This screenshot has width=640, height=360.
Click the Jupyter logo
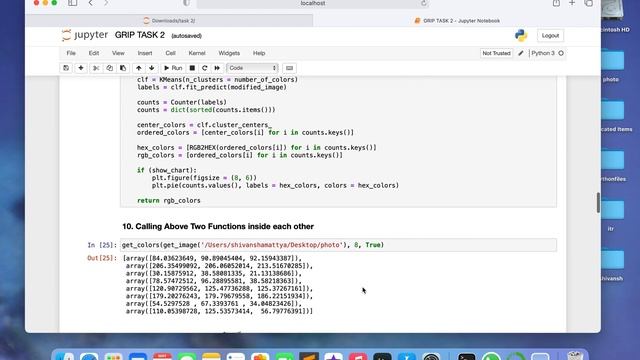(x=85, y=35)
